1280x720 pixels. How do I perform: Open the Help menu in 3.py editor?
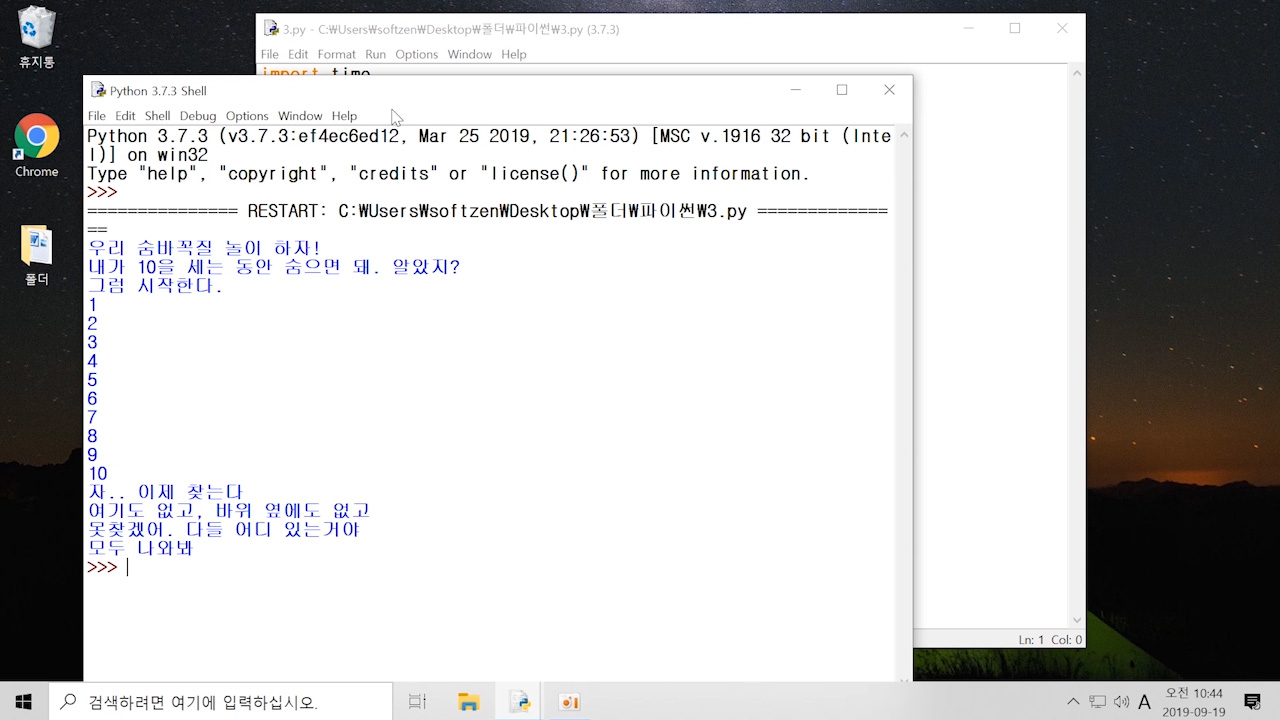click(514, 54)
